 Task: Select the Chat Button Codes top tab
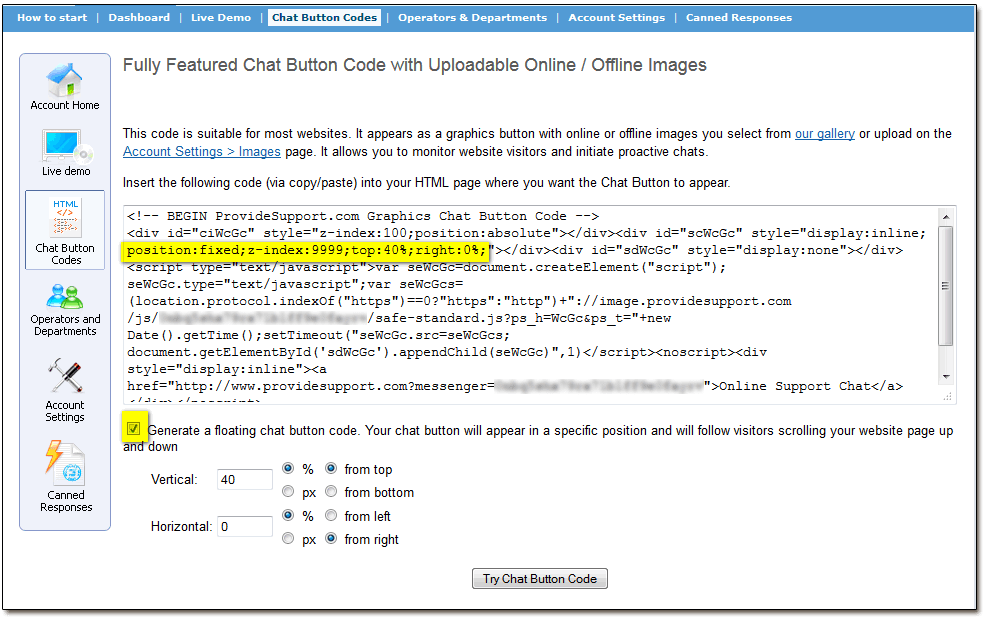tap(324, 18)
